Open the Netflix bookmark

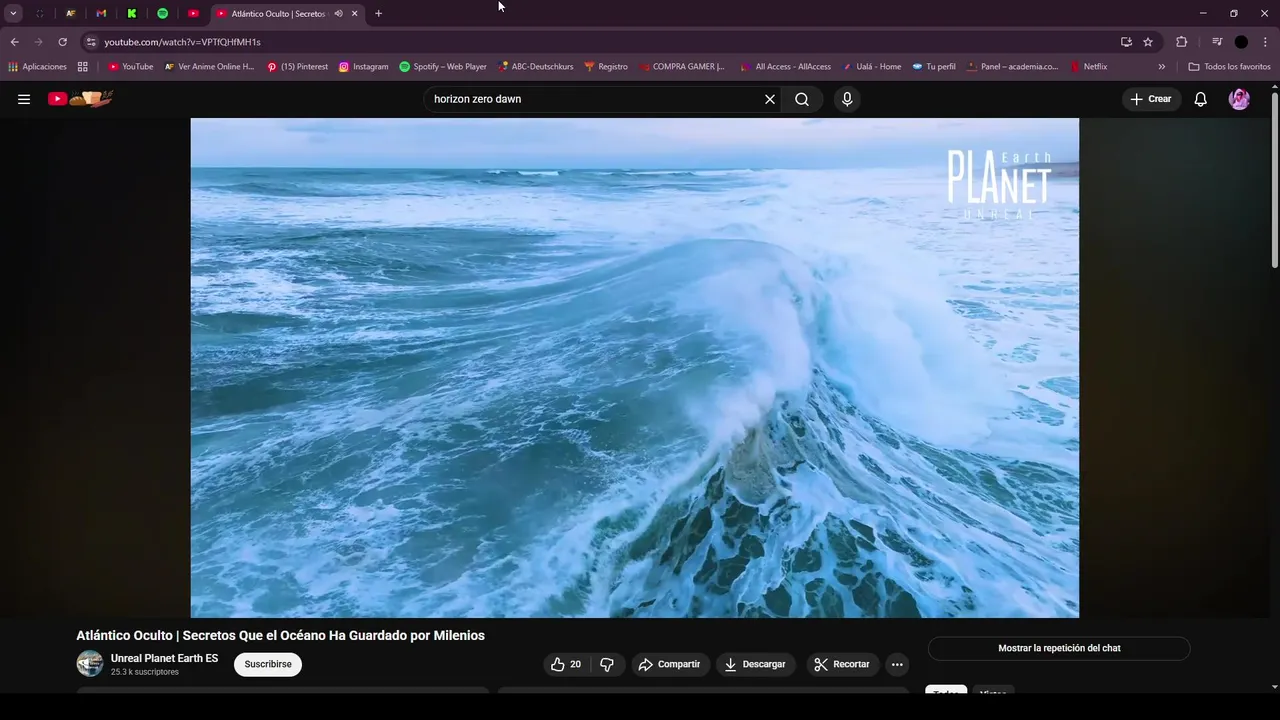pos(1089,67)
